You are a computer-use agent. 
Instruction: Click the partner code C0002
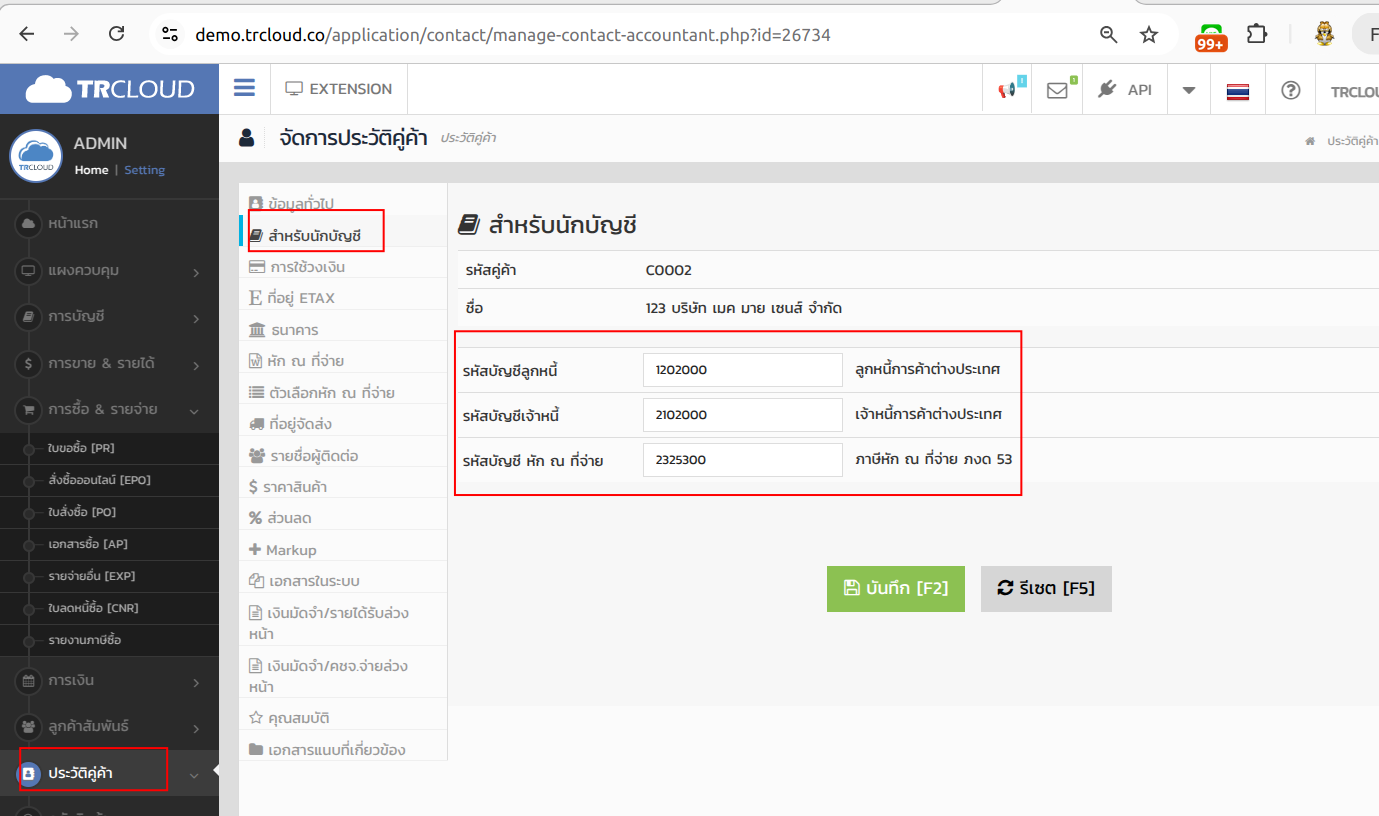click(x=669, y=270)
